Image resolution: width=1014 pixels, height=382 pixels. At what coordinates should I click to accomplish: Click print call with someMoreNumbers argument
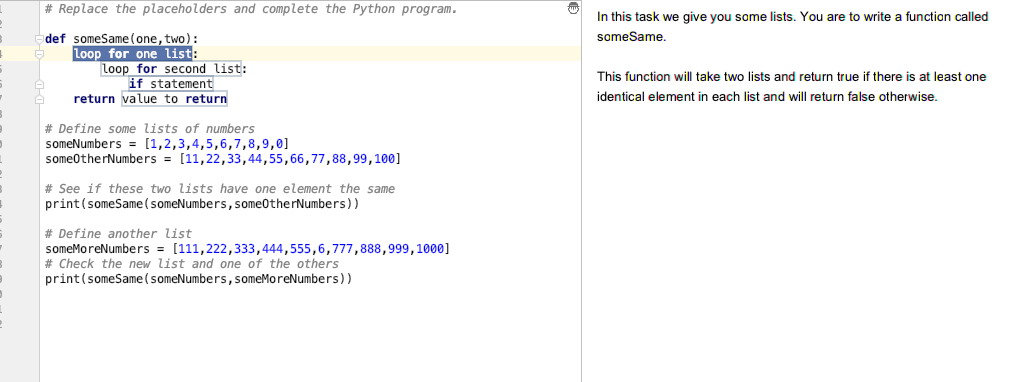199,279
